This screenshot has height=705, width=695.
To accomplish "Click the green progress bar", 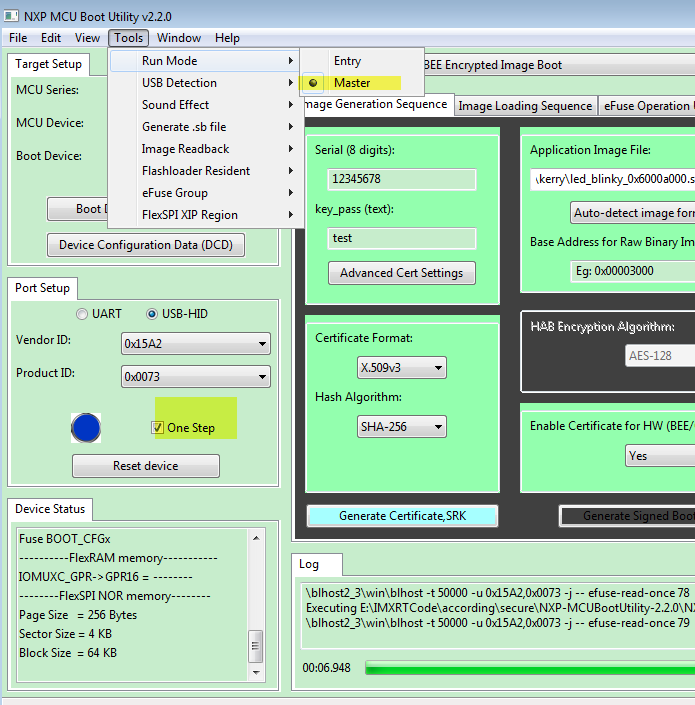I will [530, 668].
